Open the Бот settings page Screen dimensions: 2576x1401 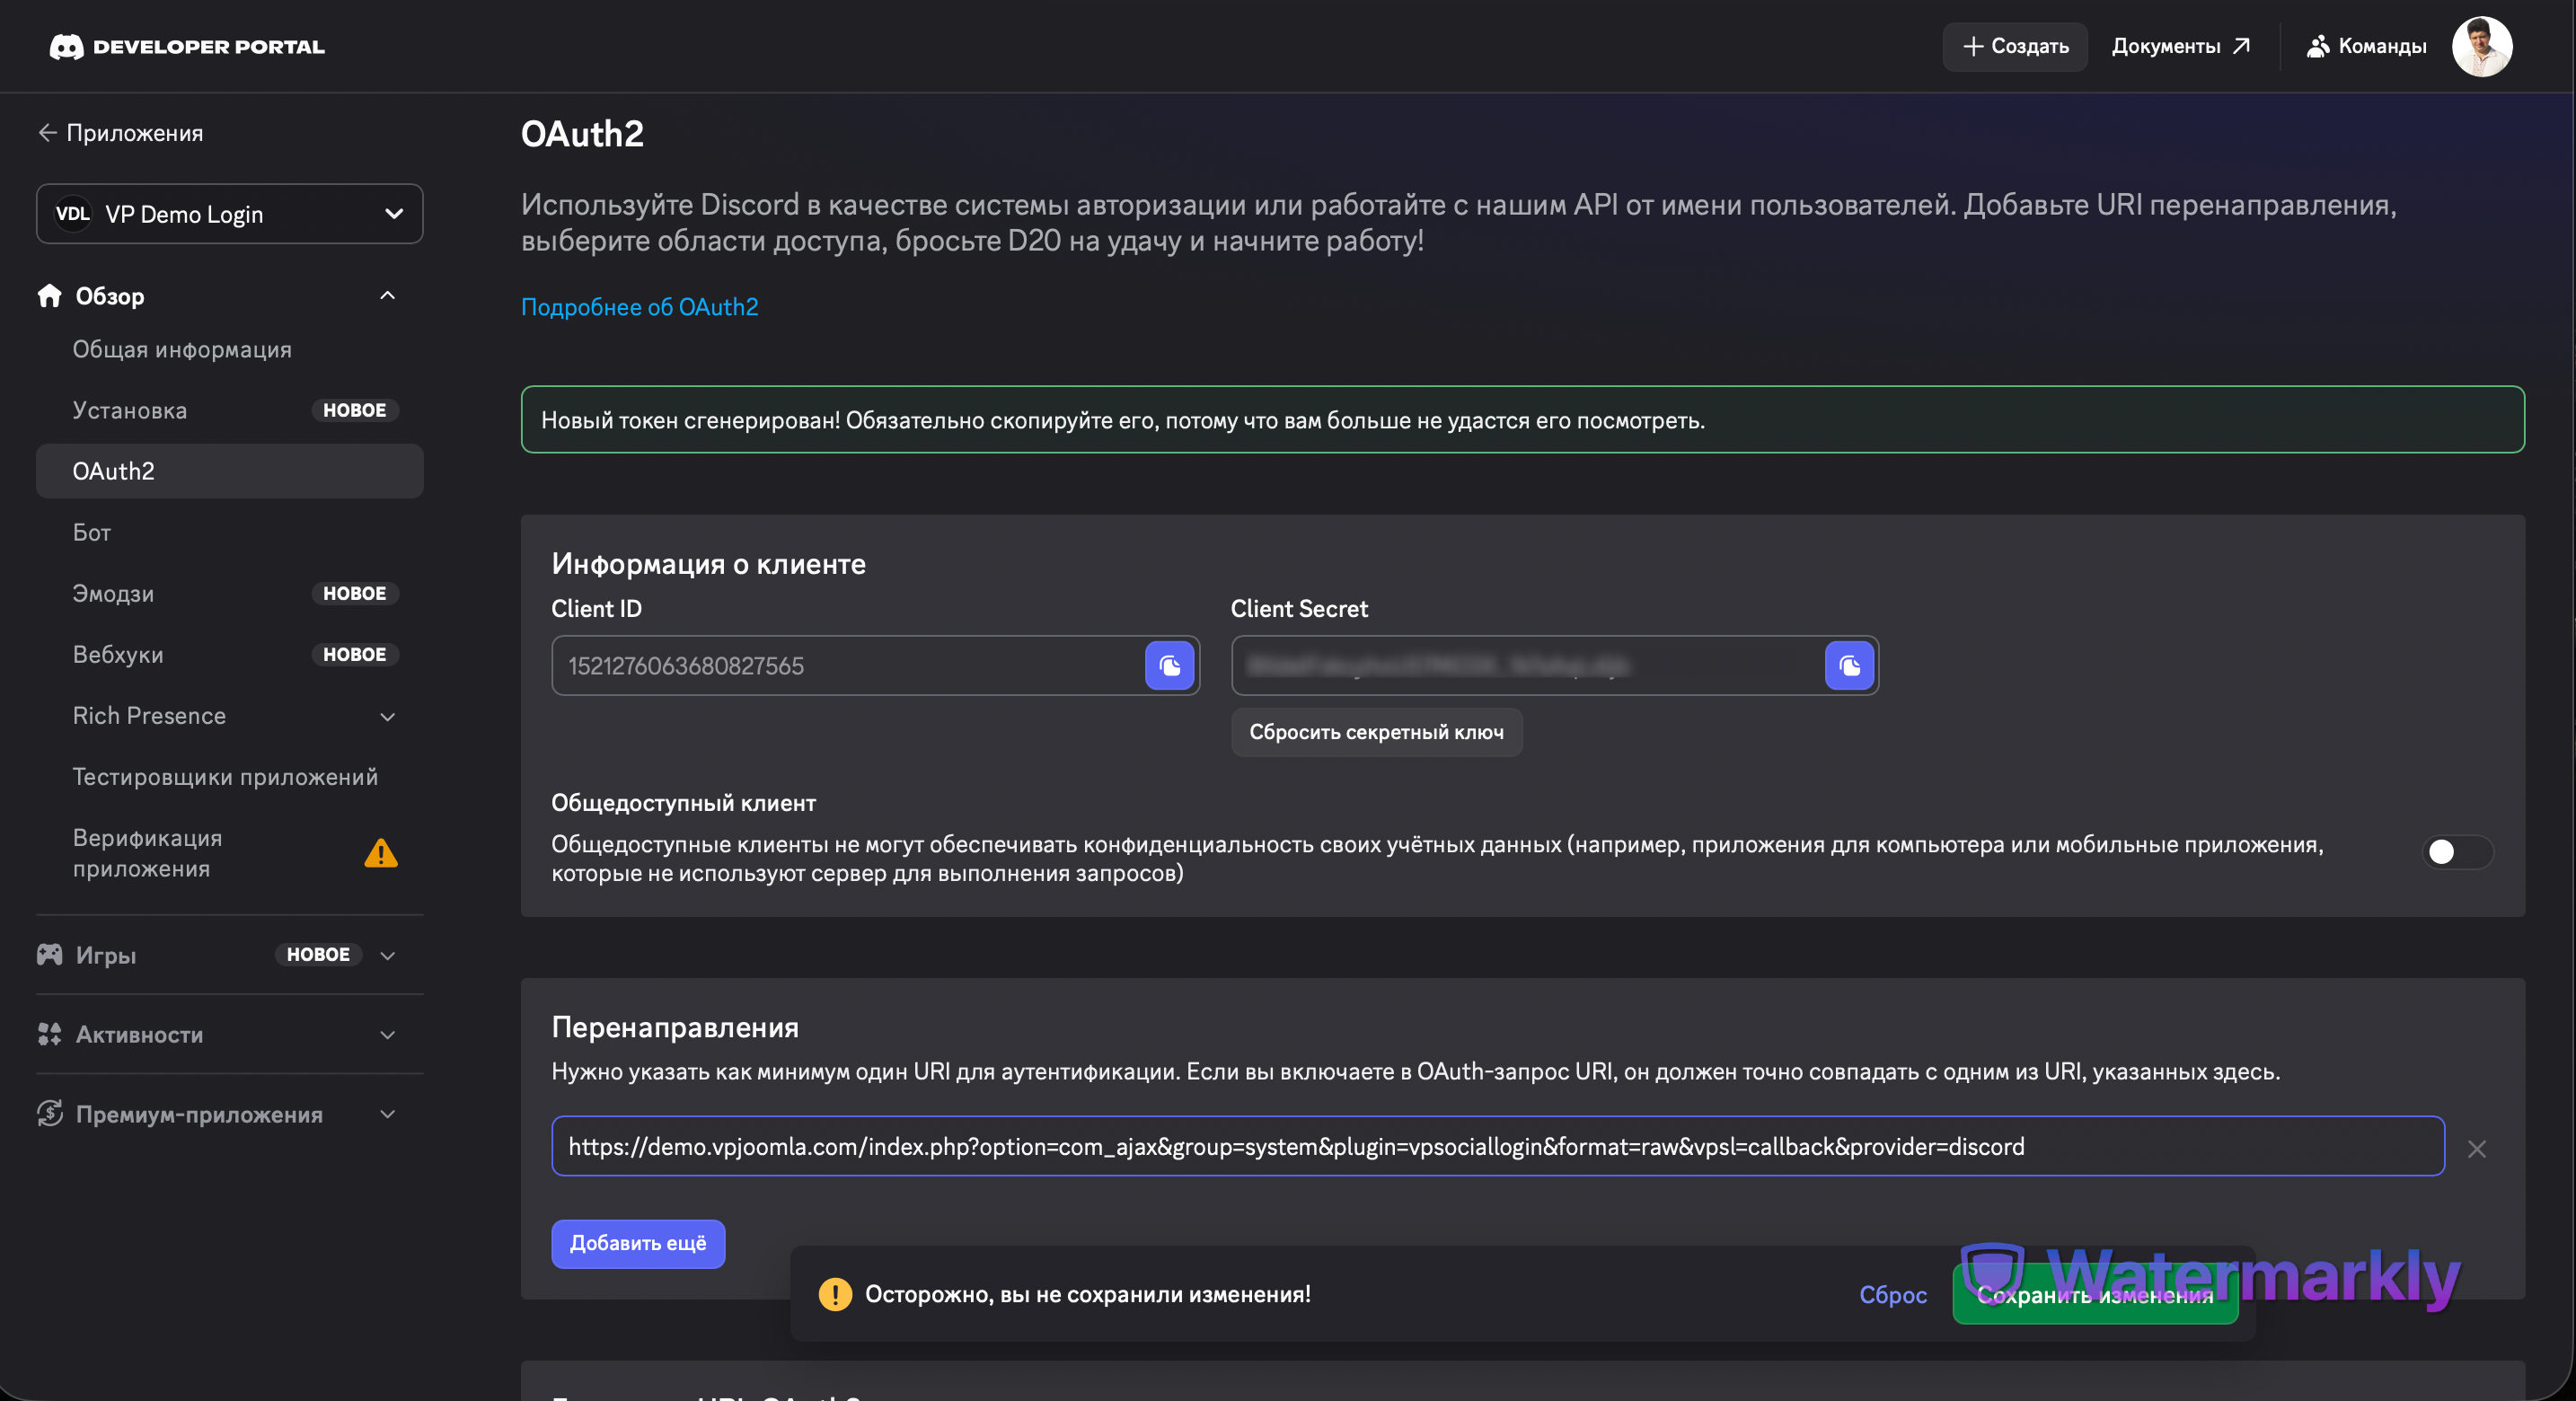92,533
